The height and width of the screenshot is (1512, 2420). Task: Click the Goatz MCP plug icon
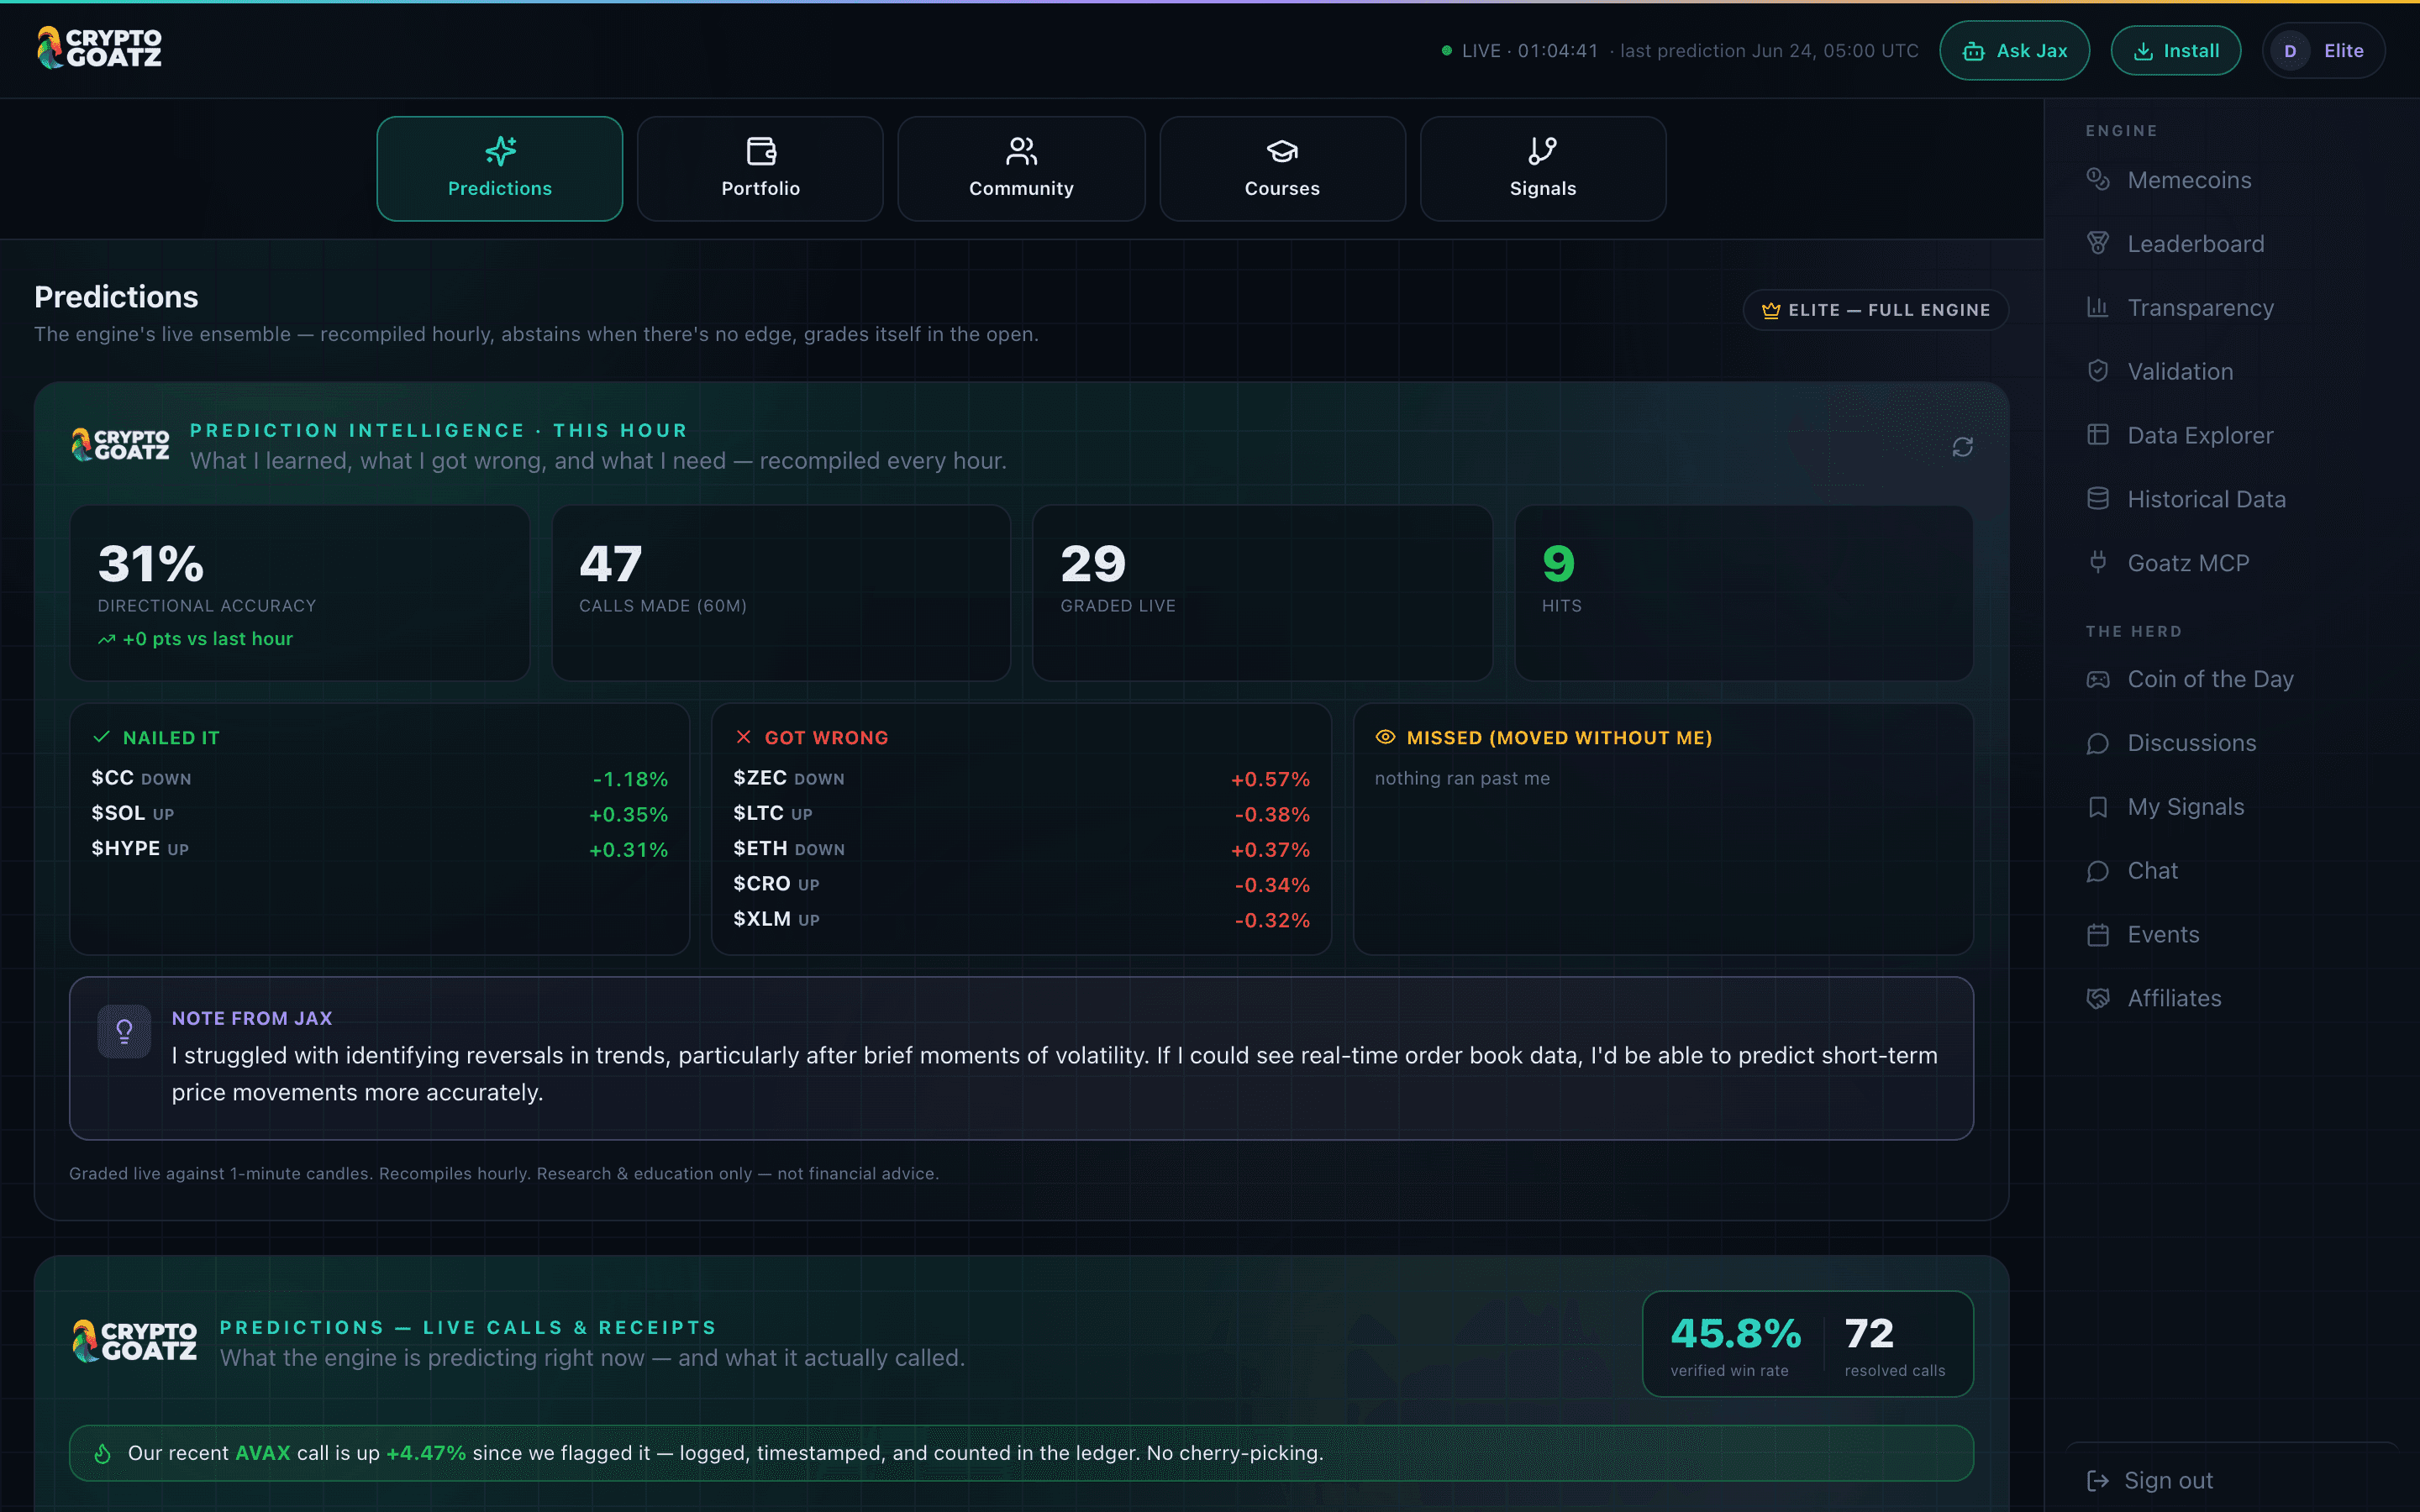click(x=2098, y=562)
